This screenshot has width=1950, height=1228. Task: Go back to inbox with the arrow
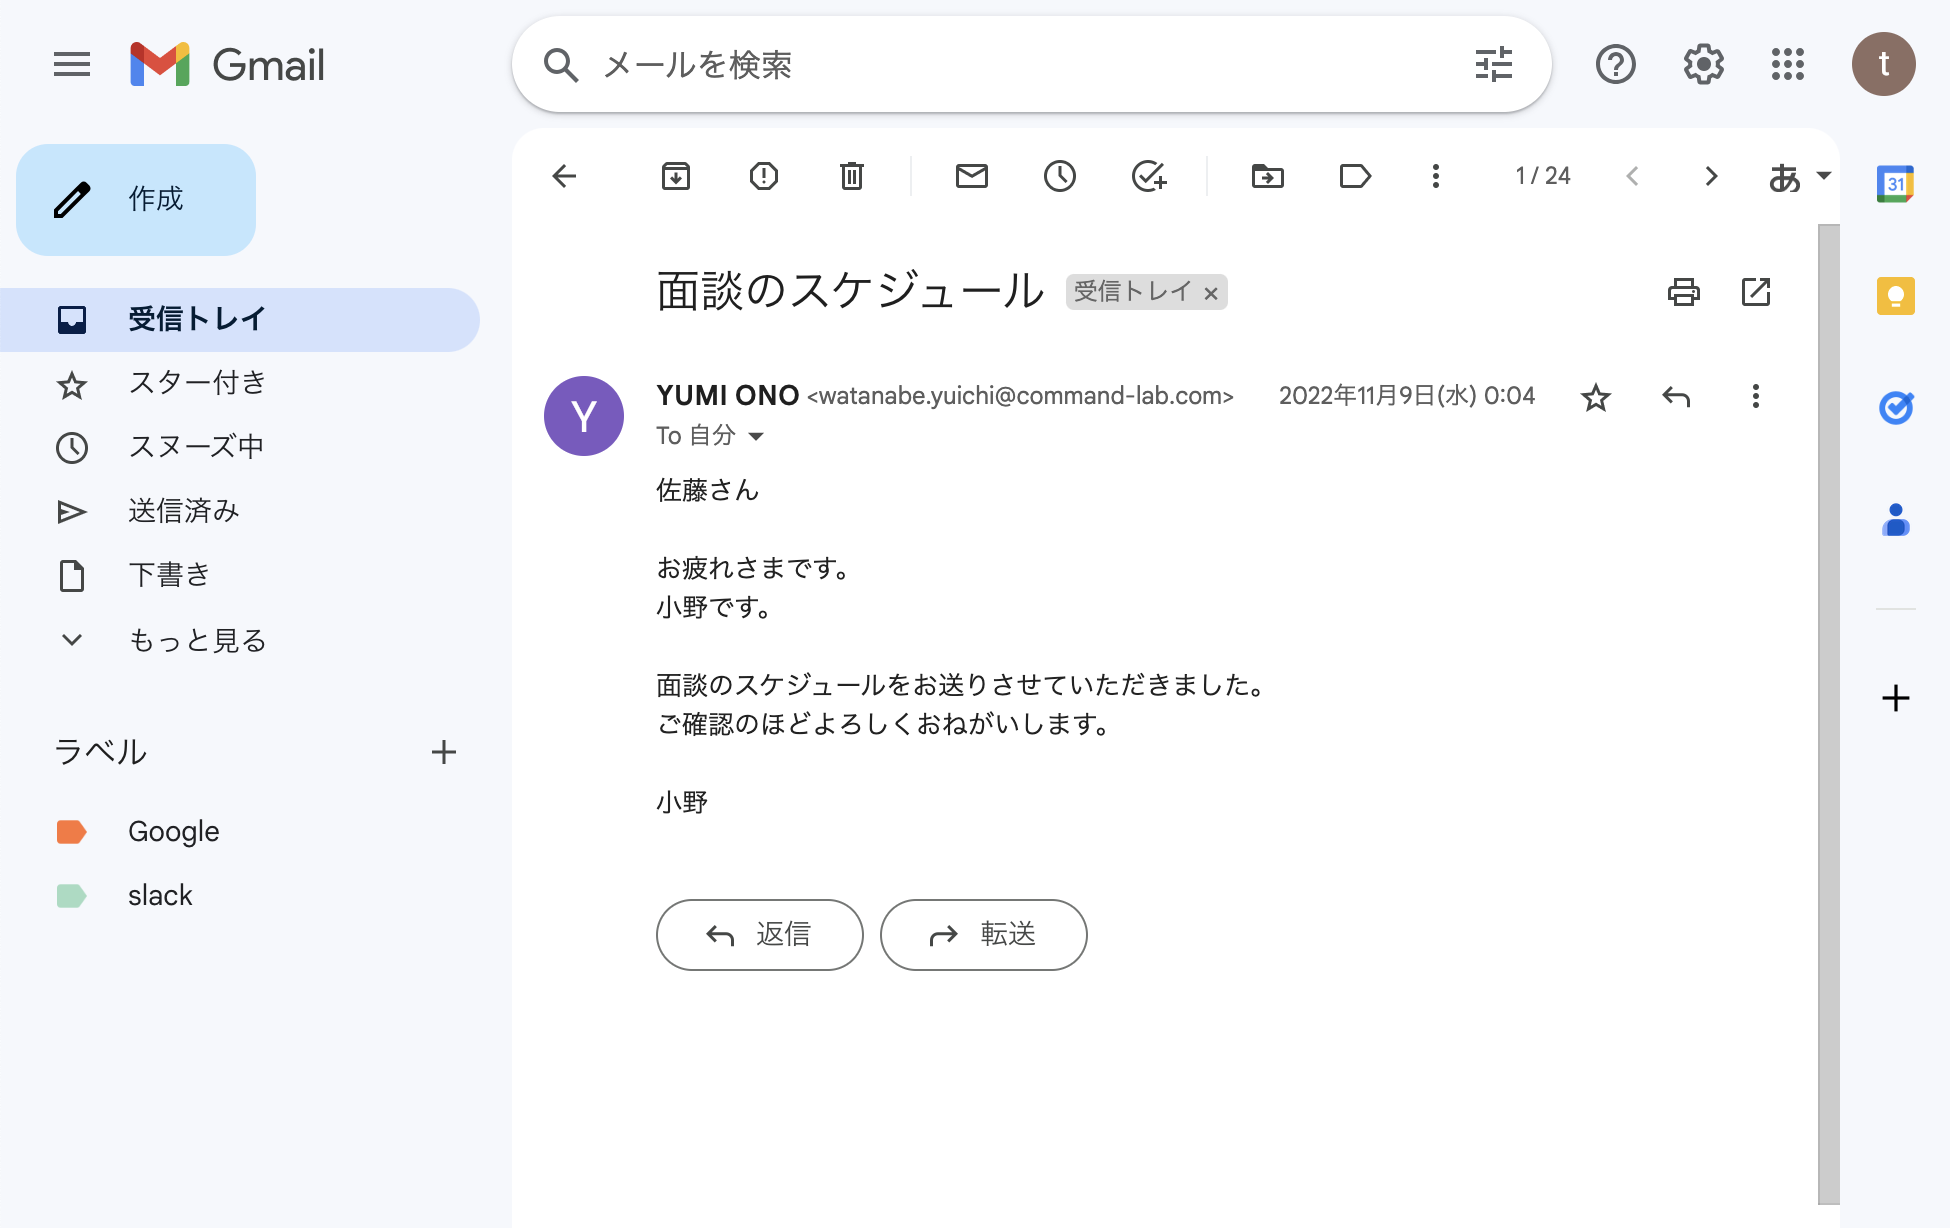pos(564,176)
